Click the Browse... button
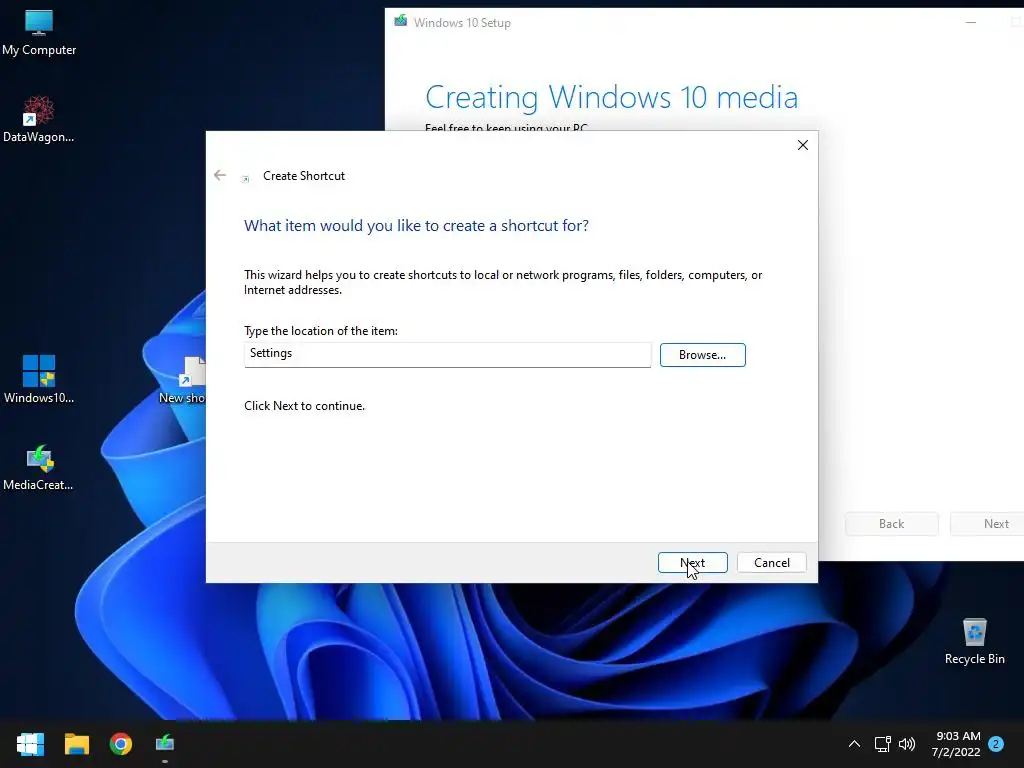The image size is (1024, 768). click(x=702, y=355)
